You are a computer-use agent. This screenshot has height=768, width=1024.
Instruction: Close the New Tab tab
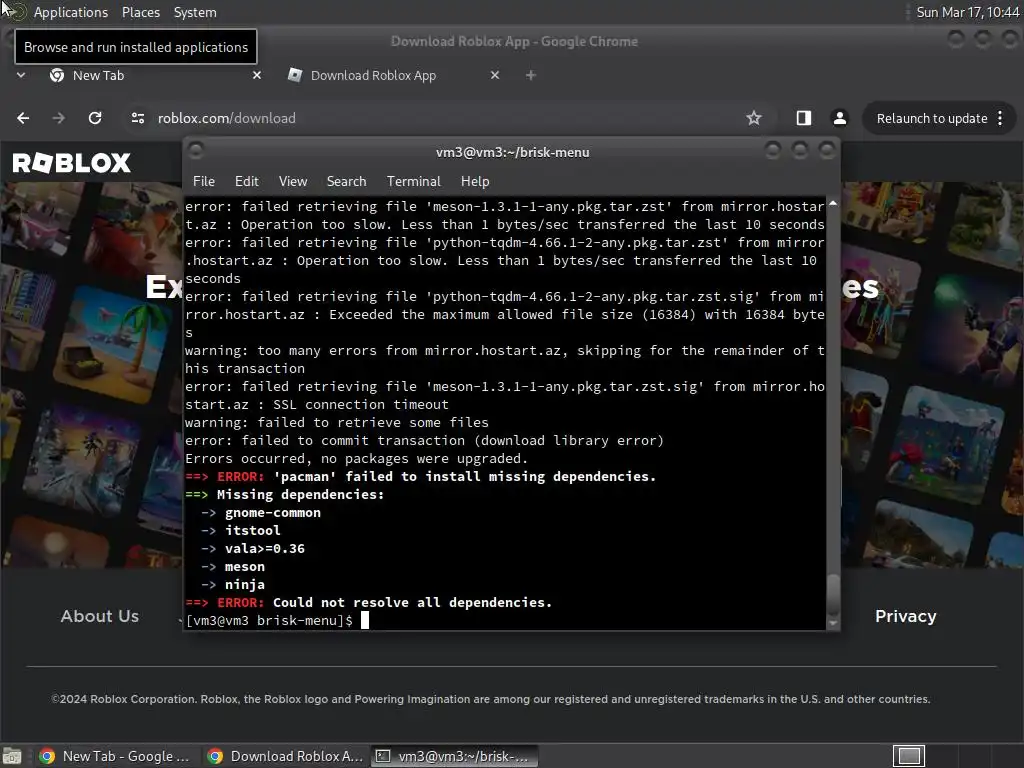pyautogui.click(x=257, y=75)
